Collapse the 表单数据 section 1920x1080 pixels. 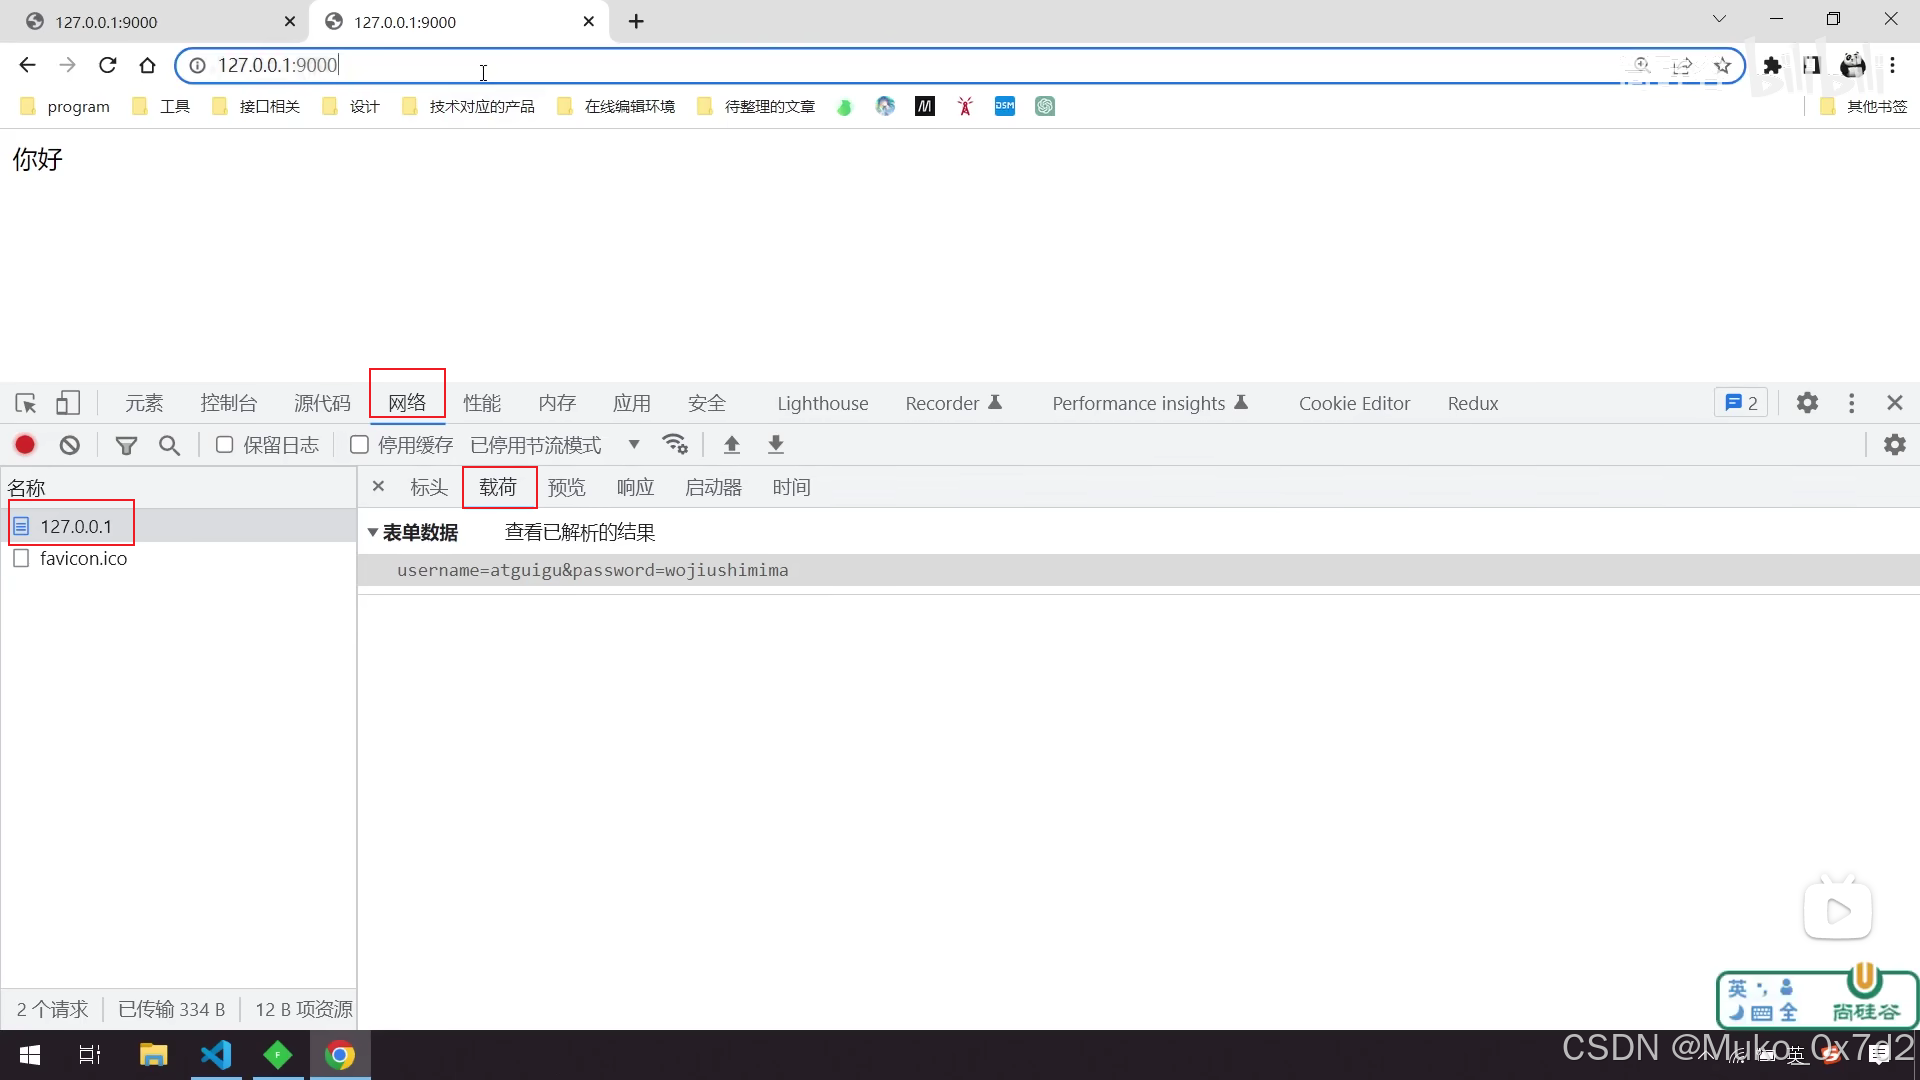click(x=373, y=532)
